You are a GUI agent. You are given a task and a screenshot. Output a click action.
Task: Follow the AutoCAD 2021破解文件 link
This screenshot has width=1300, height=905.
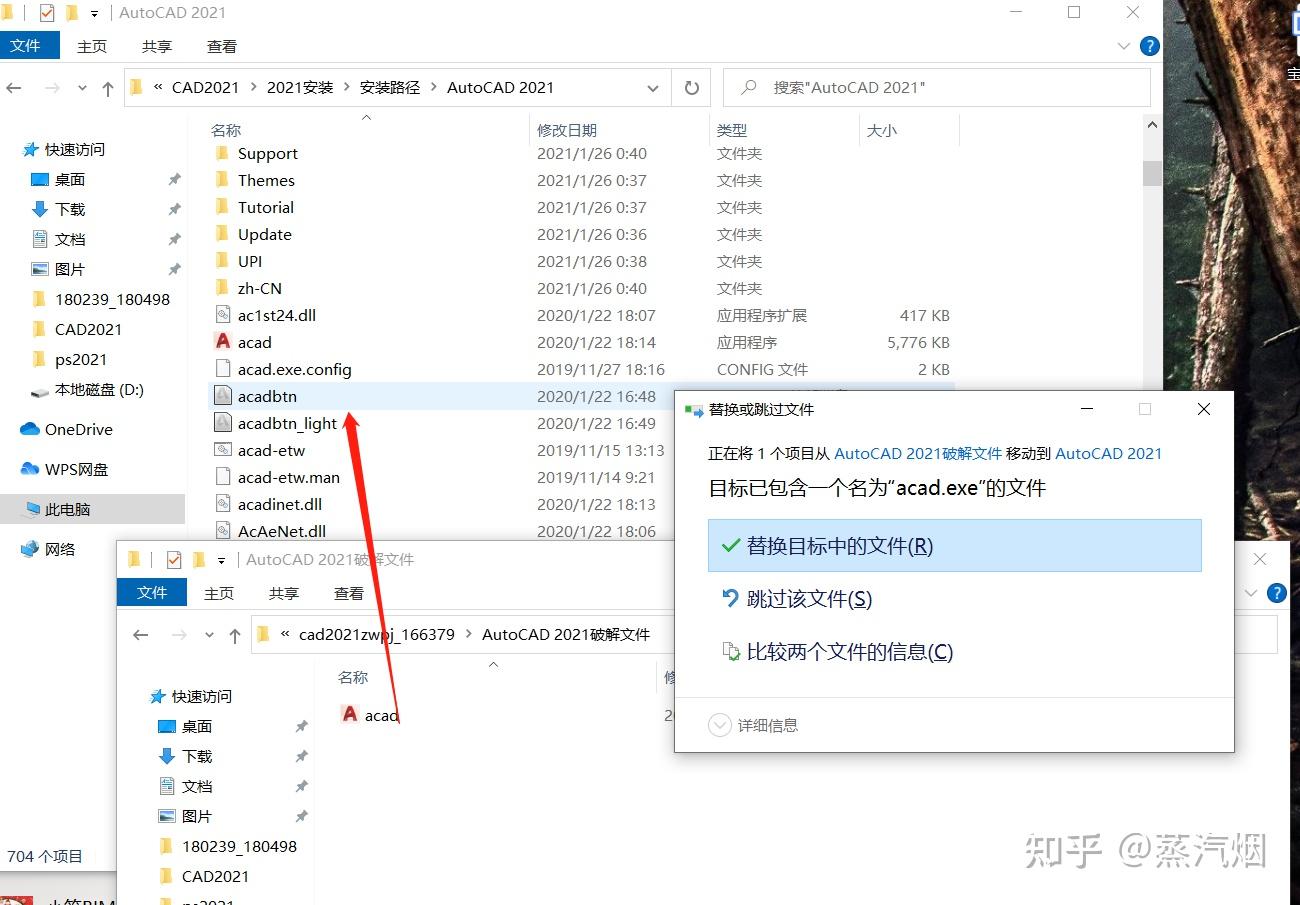coord(917,453)
